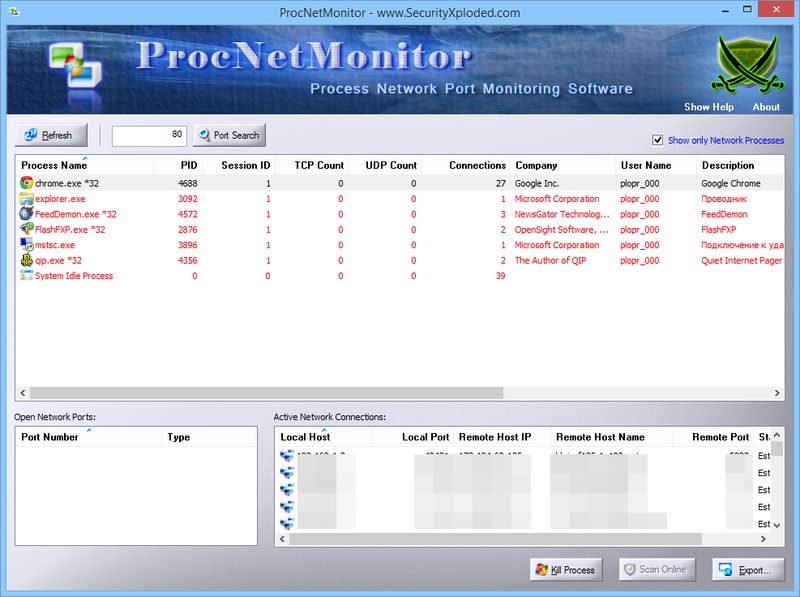Click the FeedDemon.exe process icon

pos(27,214)
